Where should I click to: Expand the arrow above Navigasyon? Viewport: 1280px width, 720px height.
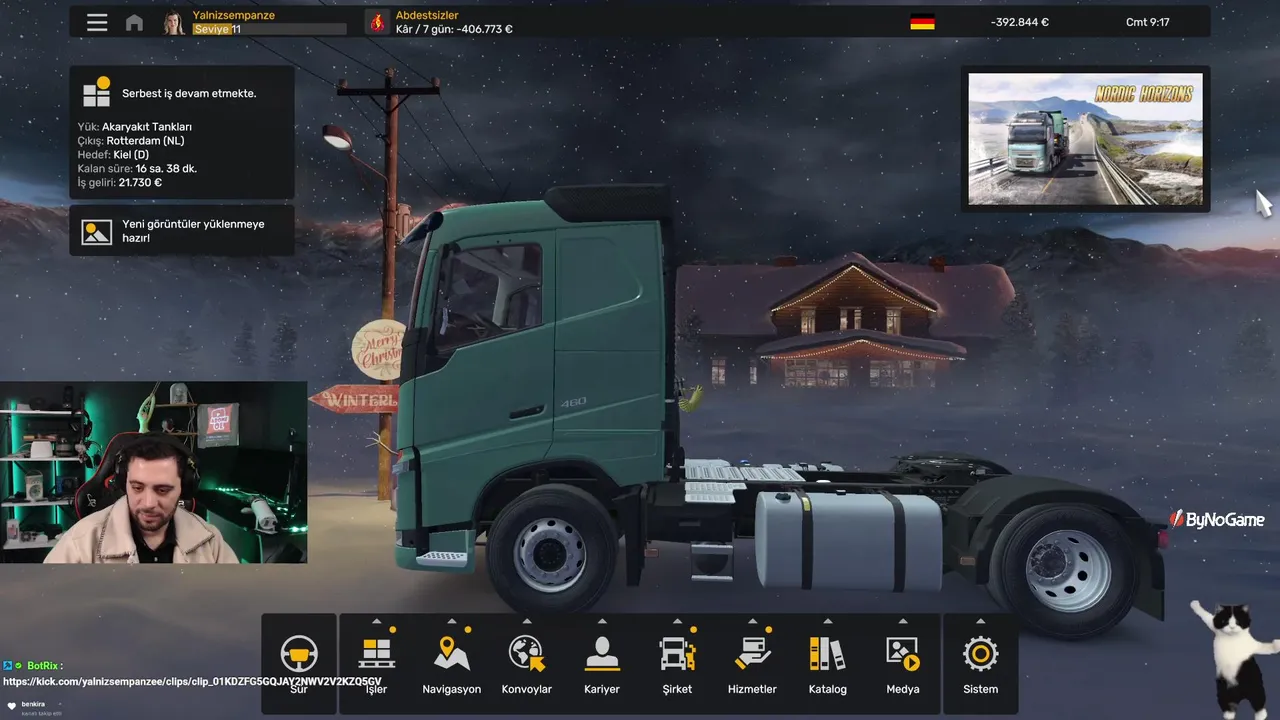tap(452, 621)
